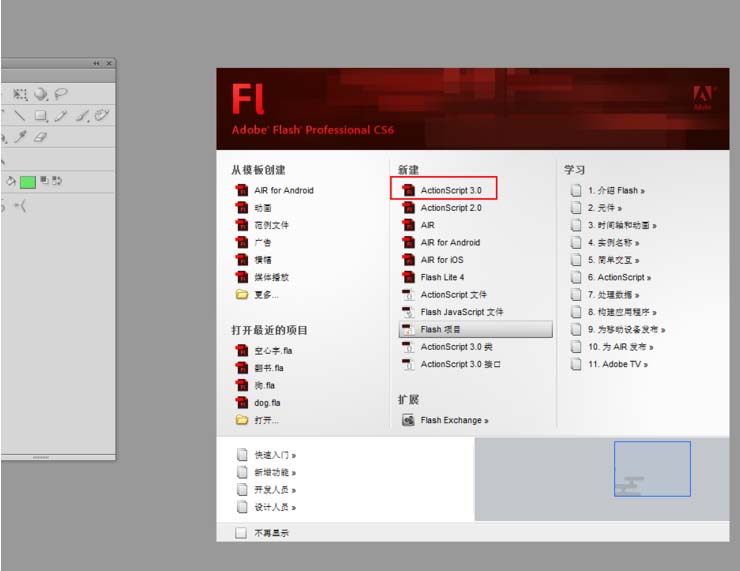This screenshot has width=740, height=571.
Task: Open lesson 8. 构建应用程序
Action: [614, 312]
